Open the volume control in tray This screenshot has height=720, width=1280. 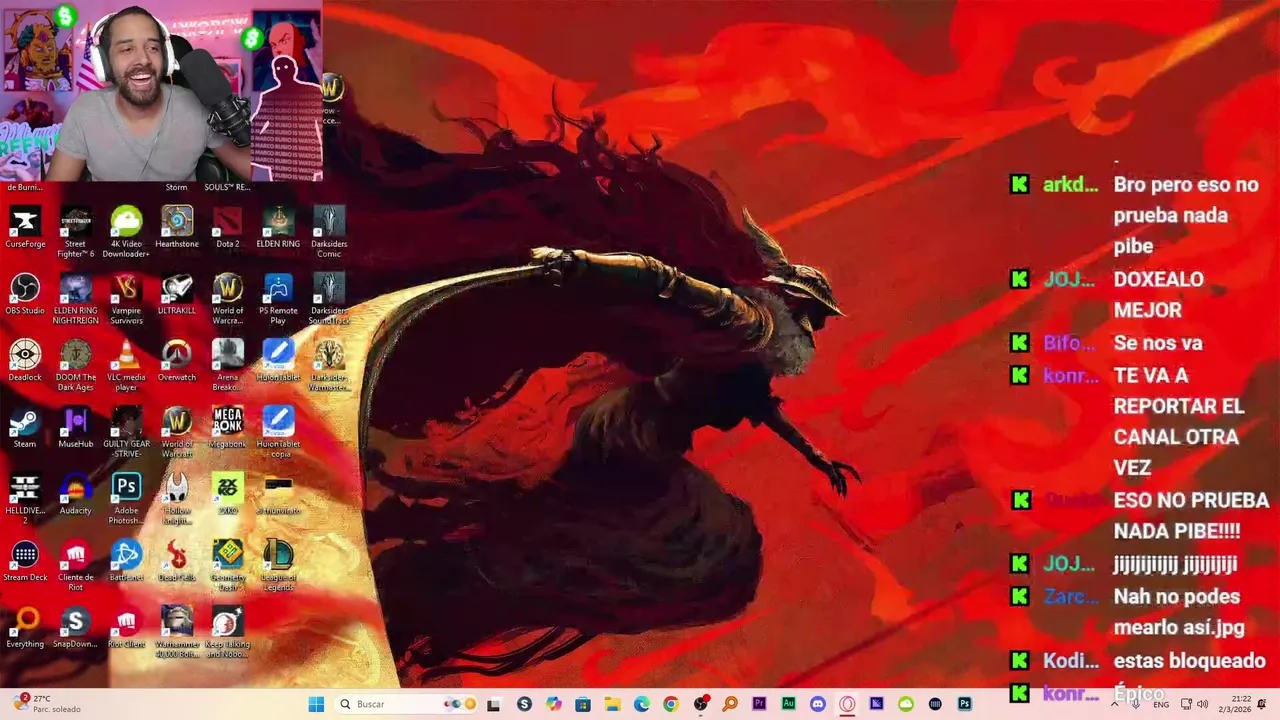click(1202, 704)
